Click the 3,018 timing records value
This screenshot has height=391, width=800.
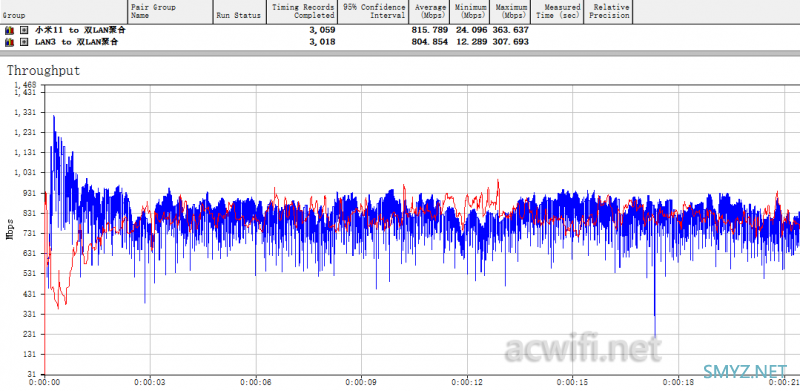(322, 42)
